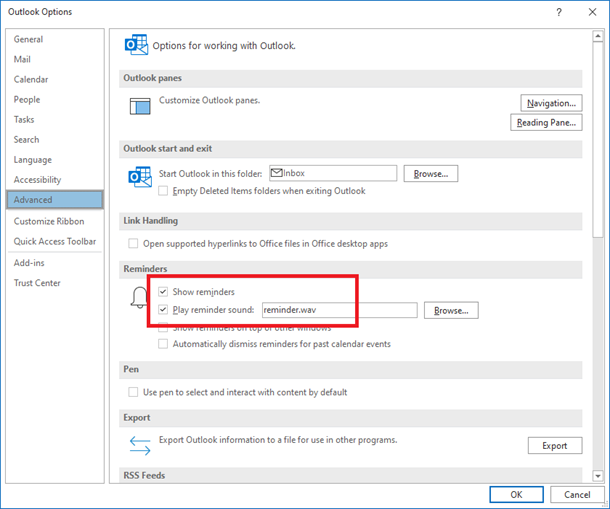Open the Mail options category

coord(22,60)
